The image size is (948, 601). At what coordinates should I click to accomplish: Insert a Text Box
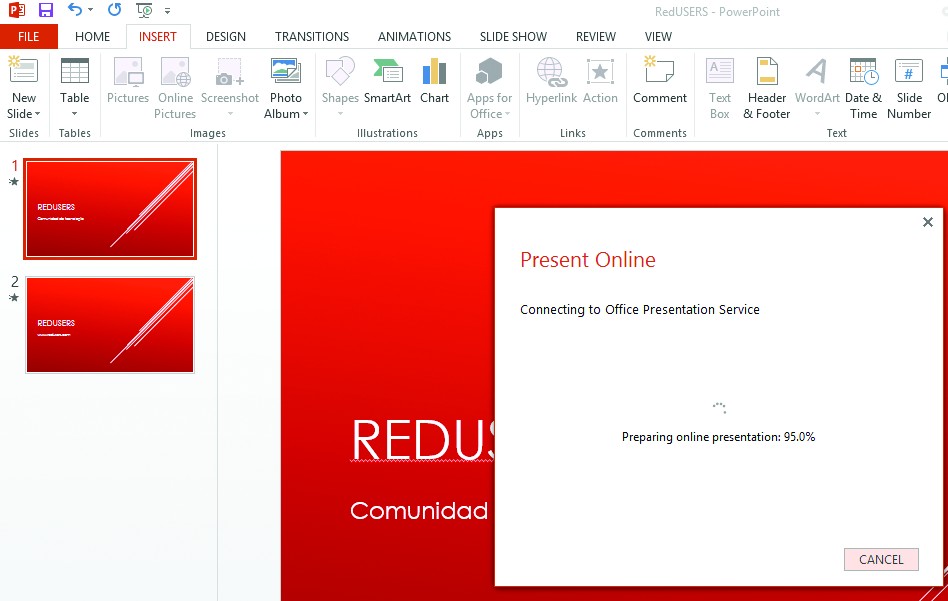[x=719, y=88]
